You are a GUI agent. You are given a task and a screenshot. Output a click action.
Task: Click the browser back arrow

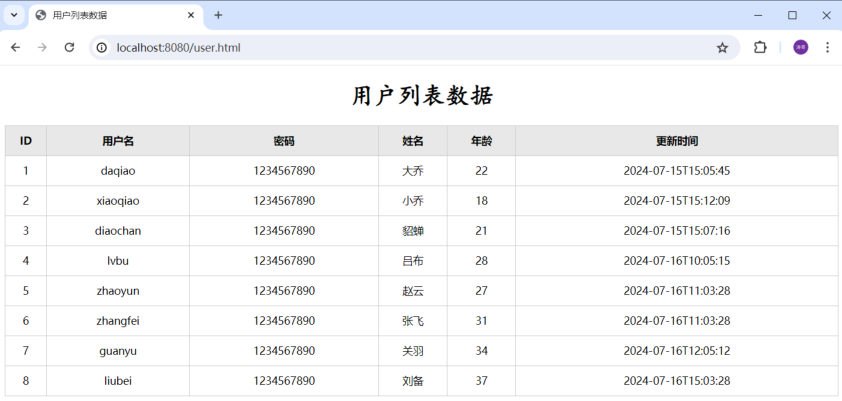coord(16,48)
